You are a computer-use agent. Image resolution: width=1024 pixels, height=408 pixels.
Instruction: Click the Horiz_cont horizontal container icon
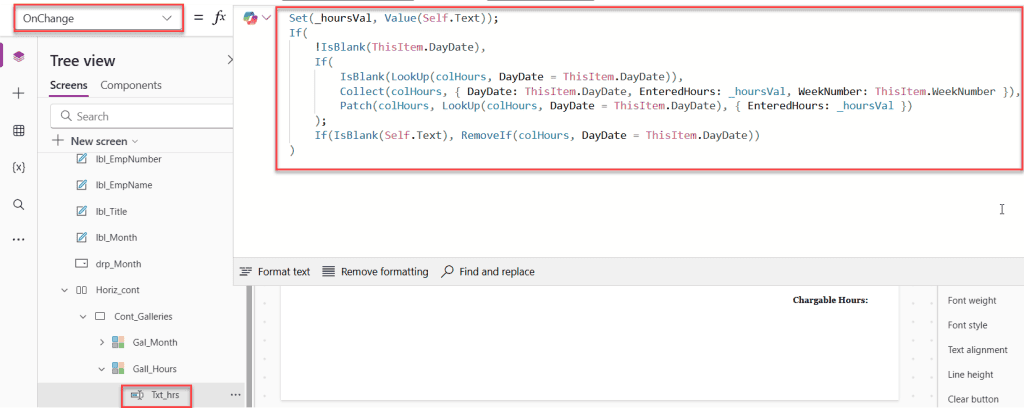click(x=82, y=290)
